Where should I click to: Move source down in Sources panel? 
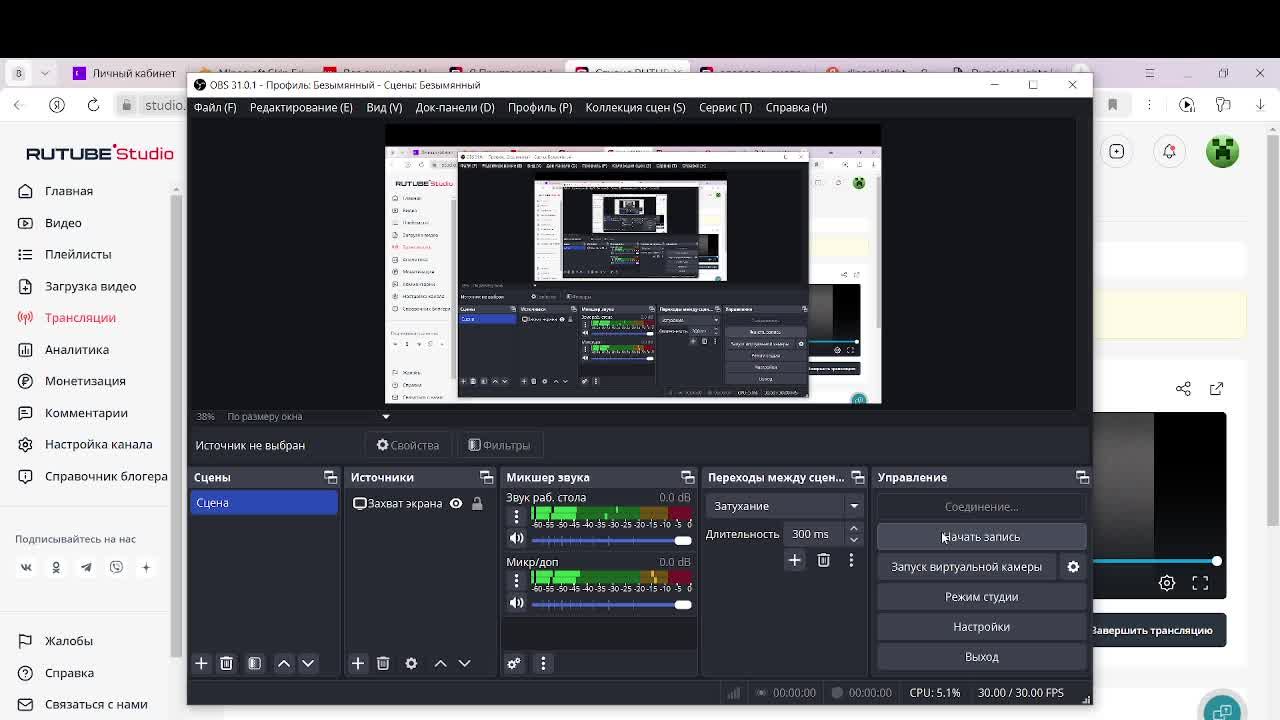point(464,663)
